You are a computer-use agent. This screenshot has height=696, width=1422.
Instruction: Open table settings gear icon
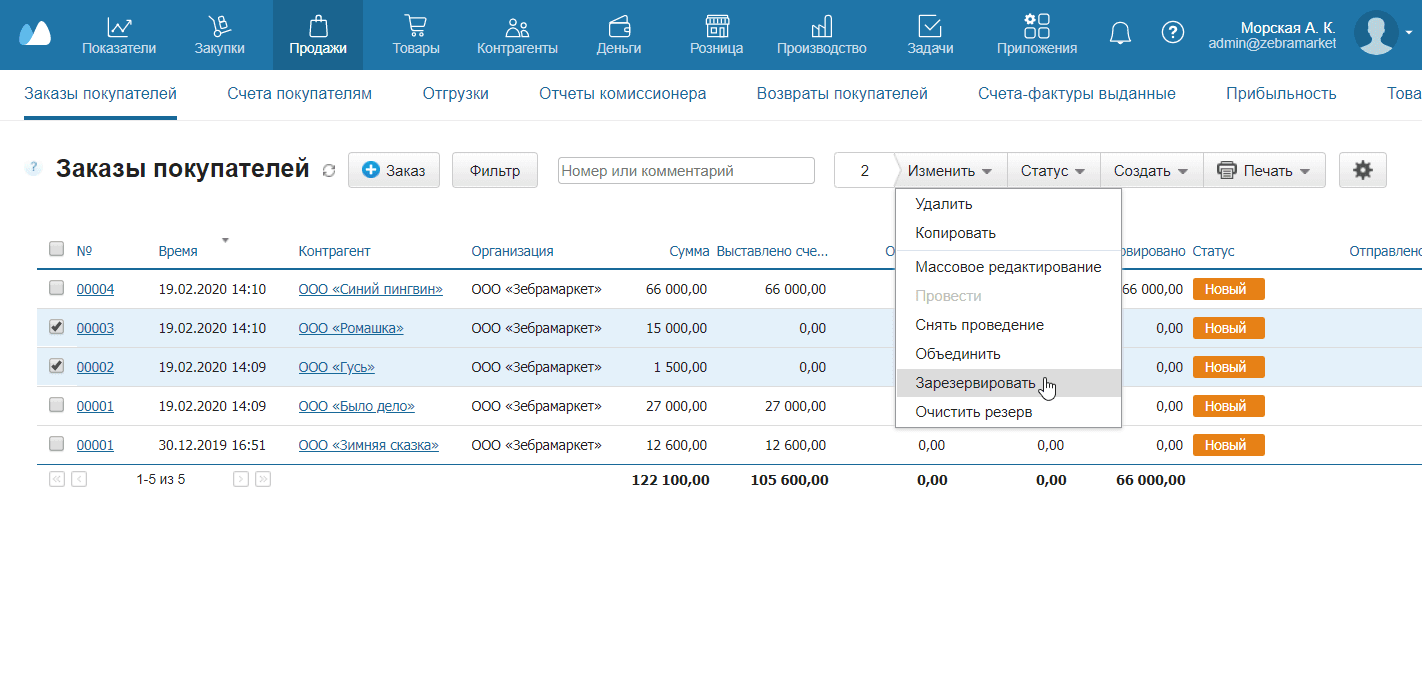coord(1362,171)
